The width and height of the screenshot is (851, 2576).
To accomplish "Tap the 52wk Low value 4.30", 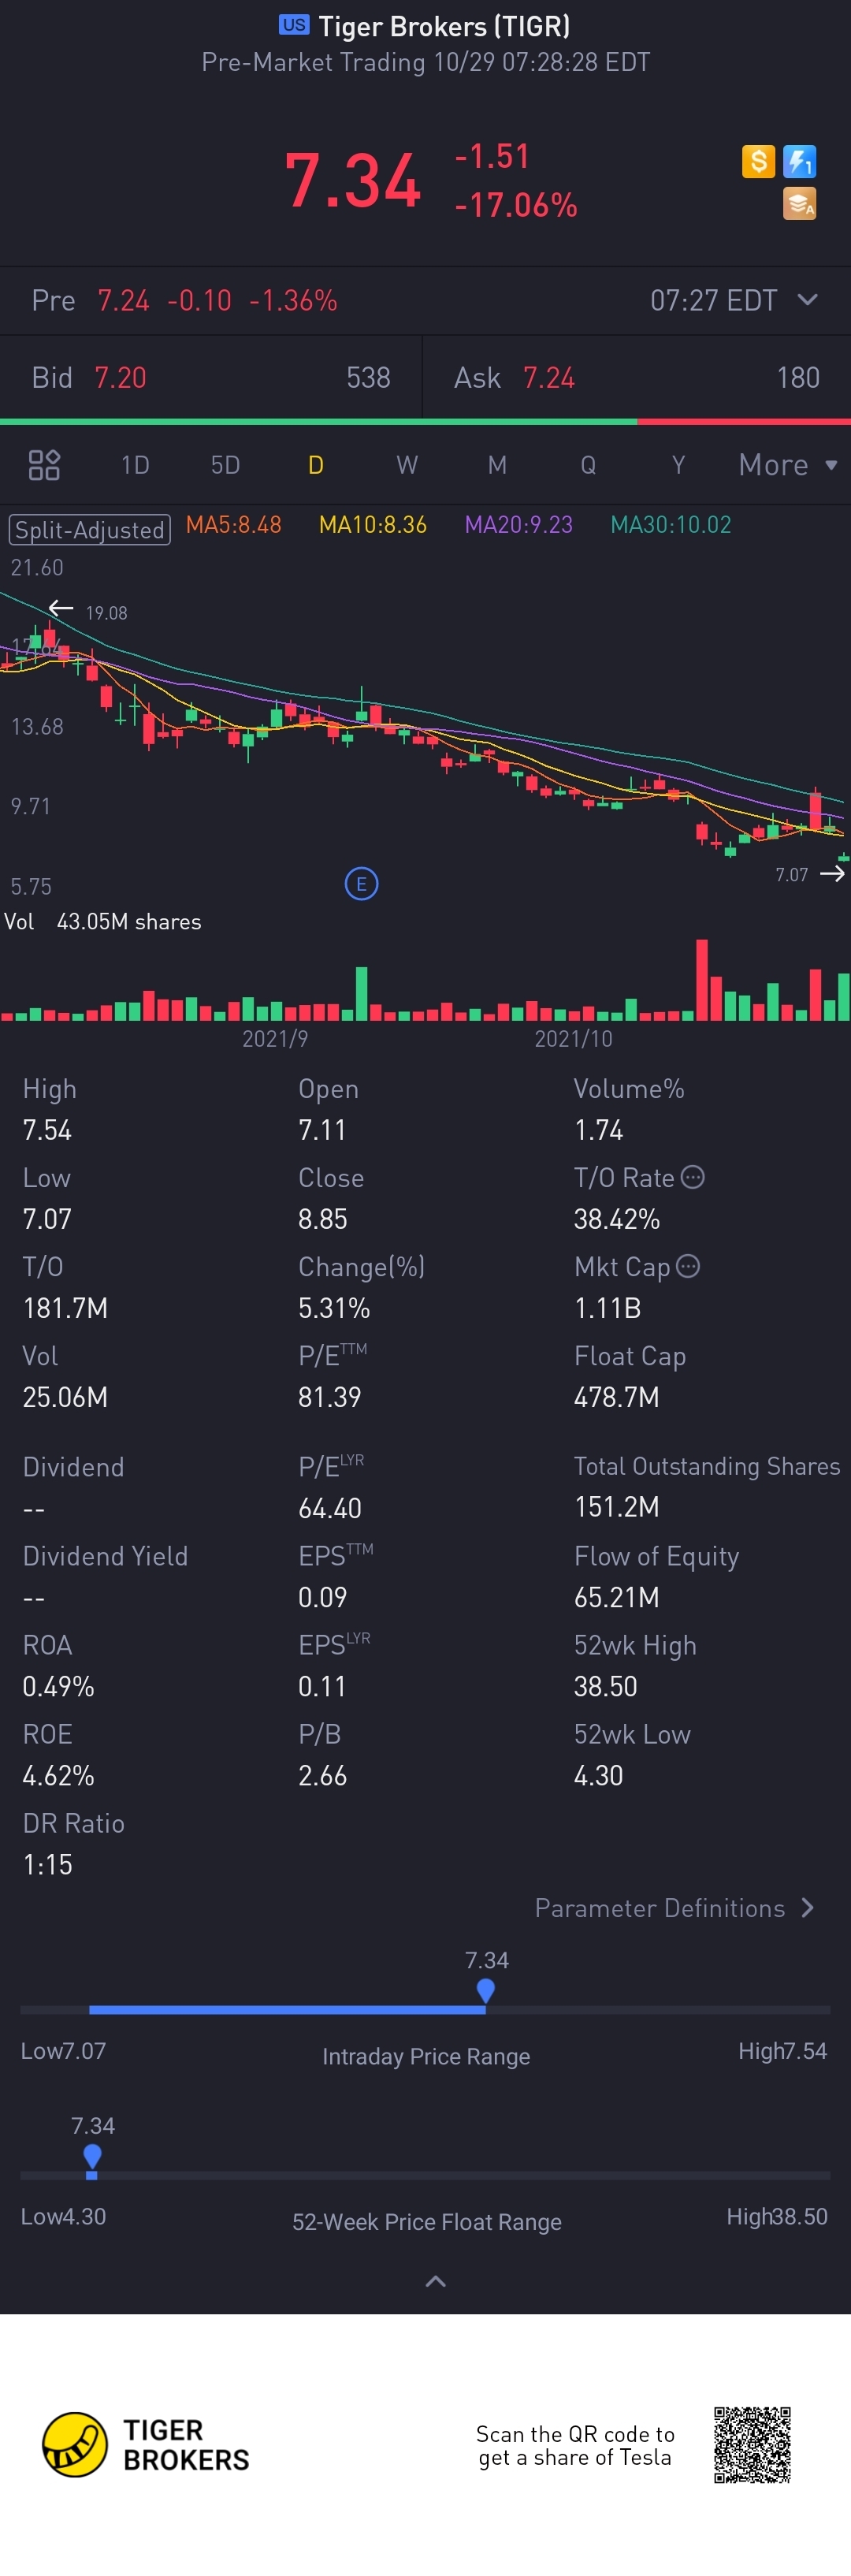I will pos(598,1775).
